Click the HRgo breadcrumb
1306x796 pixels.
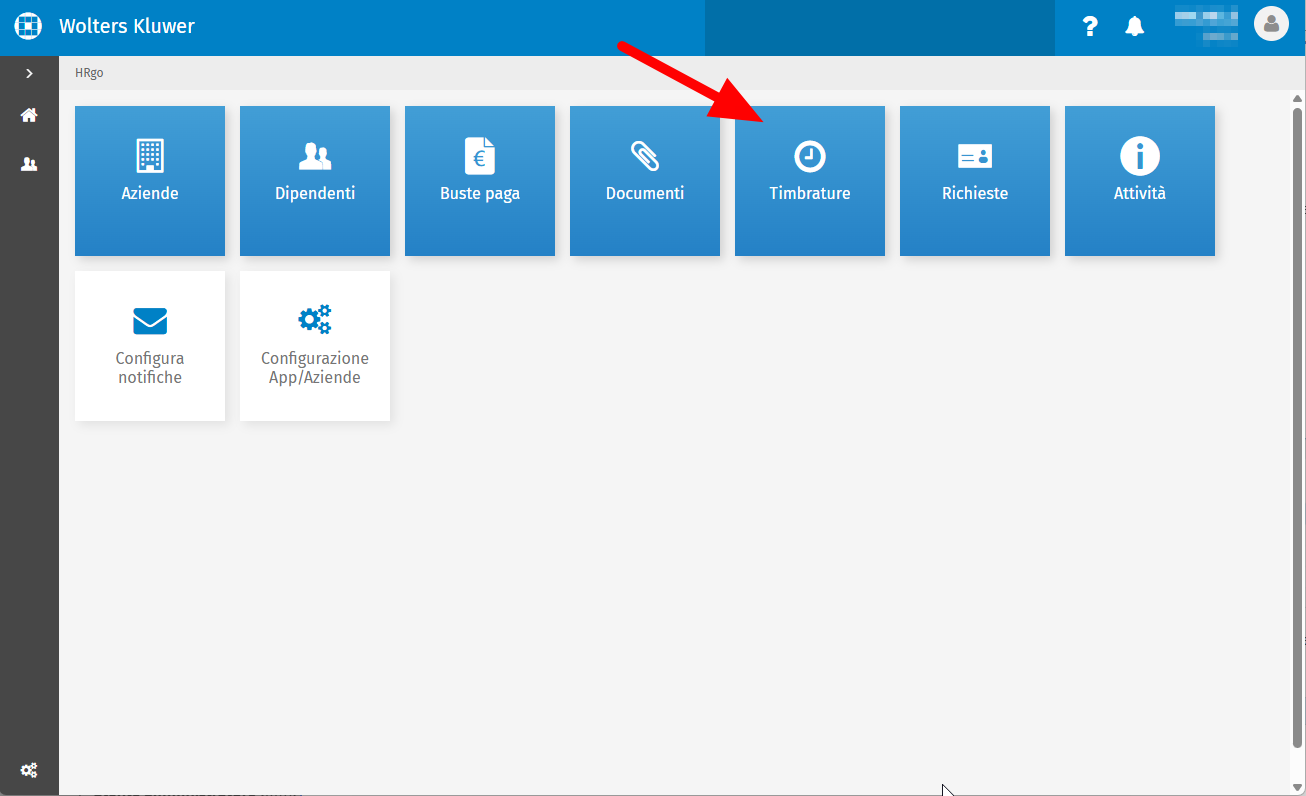[89, 73]
